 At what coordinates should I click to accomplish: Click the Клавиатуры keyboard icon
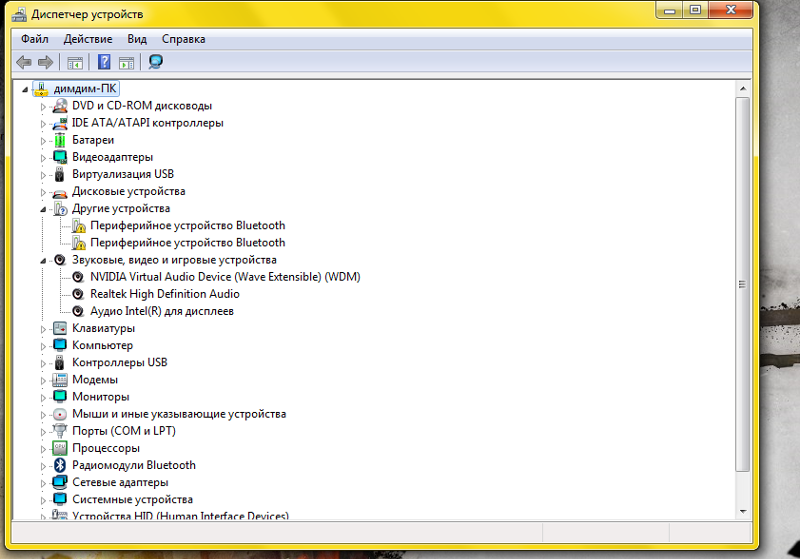60,328
